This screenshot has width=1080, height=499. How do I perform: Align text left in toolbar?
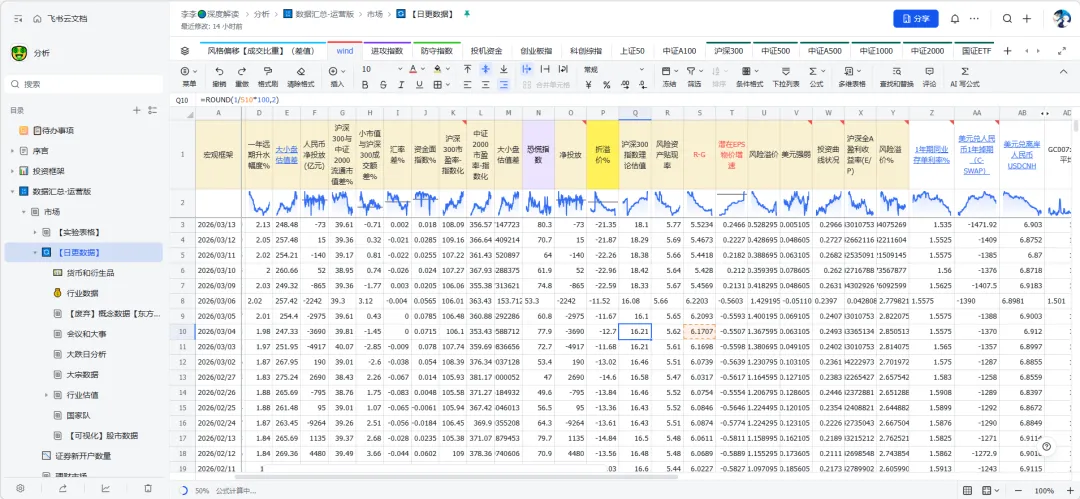(468, 85)
